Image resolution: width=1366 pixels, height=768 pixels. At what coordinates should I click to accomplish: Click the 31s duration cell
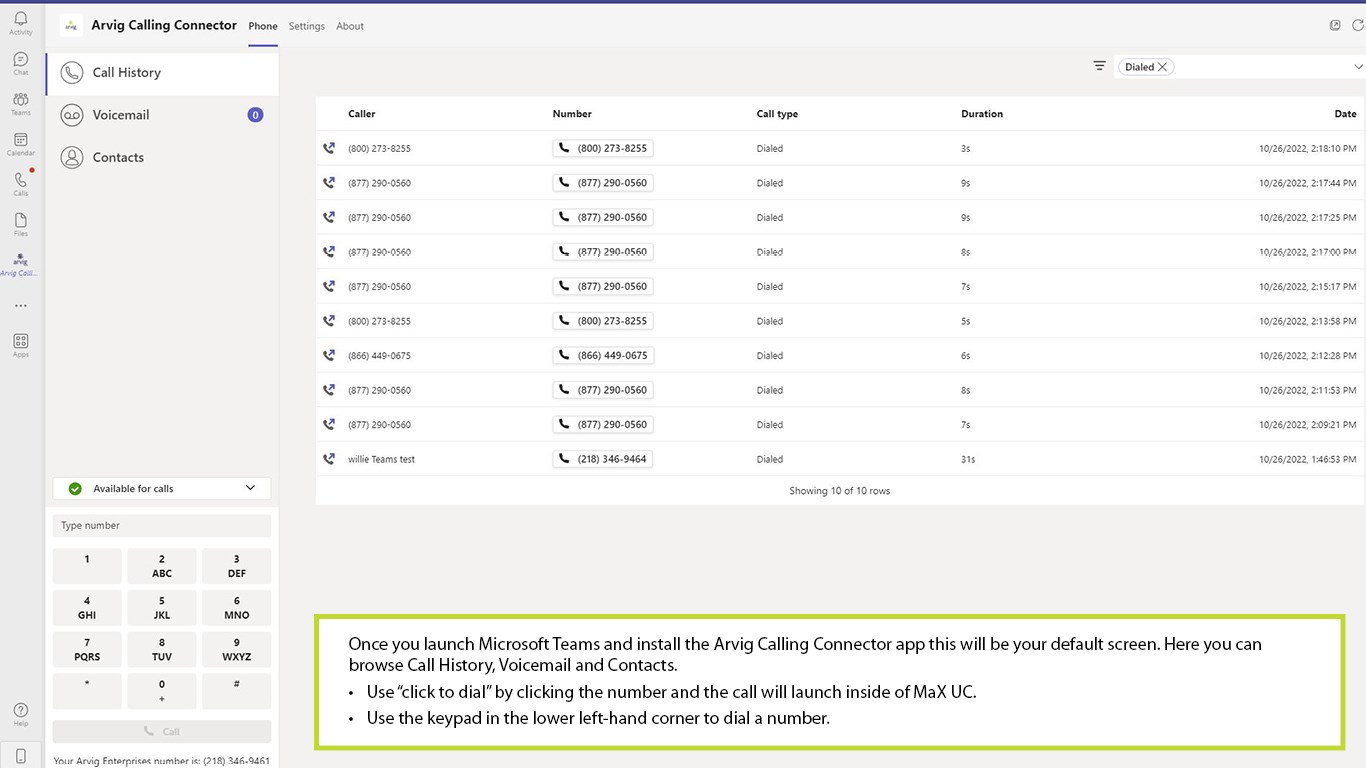click(x=968, y=459)
